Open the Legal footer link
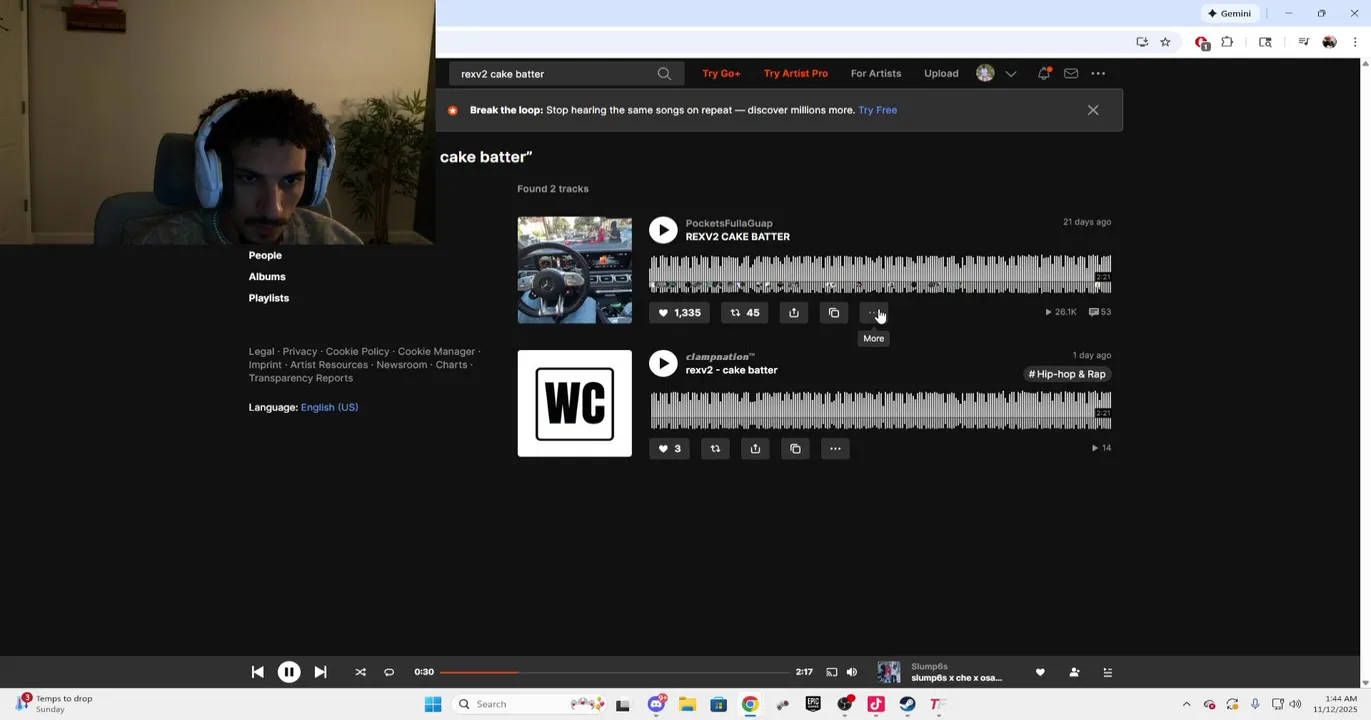The image size is (1371, 720). click(261, 352)
